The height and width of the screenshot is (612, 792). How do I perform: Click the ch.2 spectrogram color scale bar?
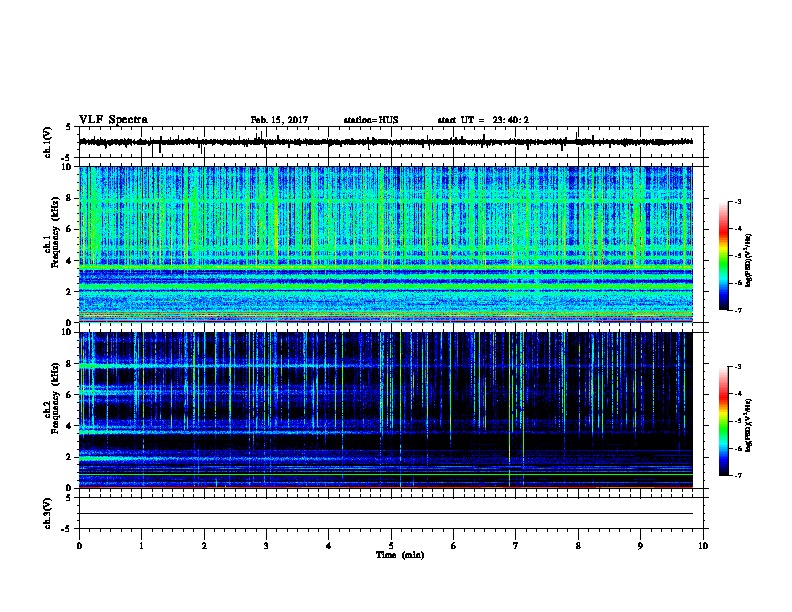pos(724,421)
